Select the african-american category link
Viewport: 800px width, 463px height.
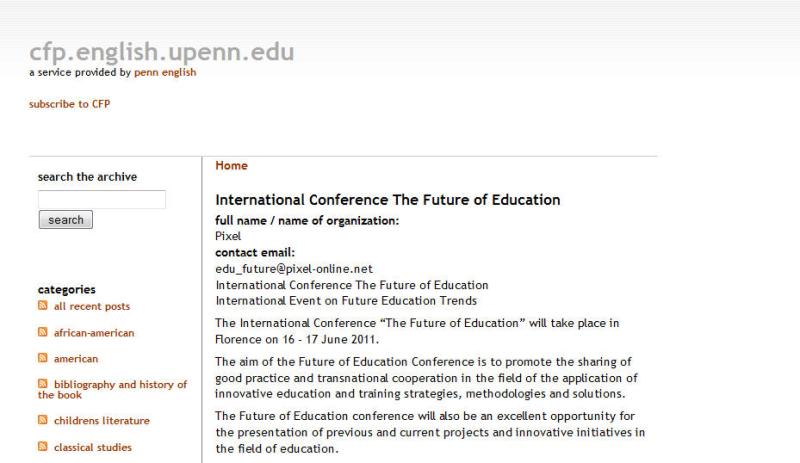pyautogui.click(x=94, y=333)
